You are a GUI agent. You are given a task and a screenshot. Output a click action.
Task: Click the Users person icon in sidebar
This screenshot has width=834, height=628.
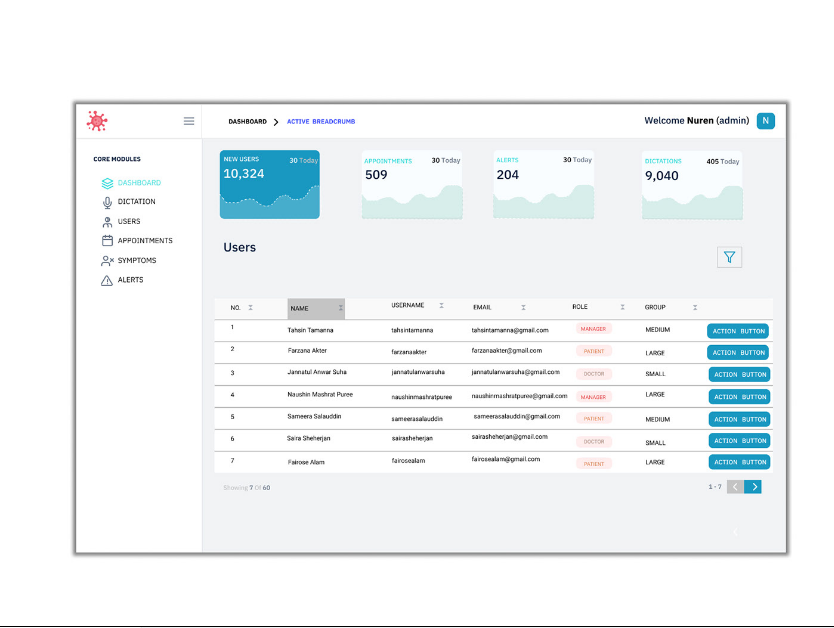(108, 222)
